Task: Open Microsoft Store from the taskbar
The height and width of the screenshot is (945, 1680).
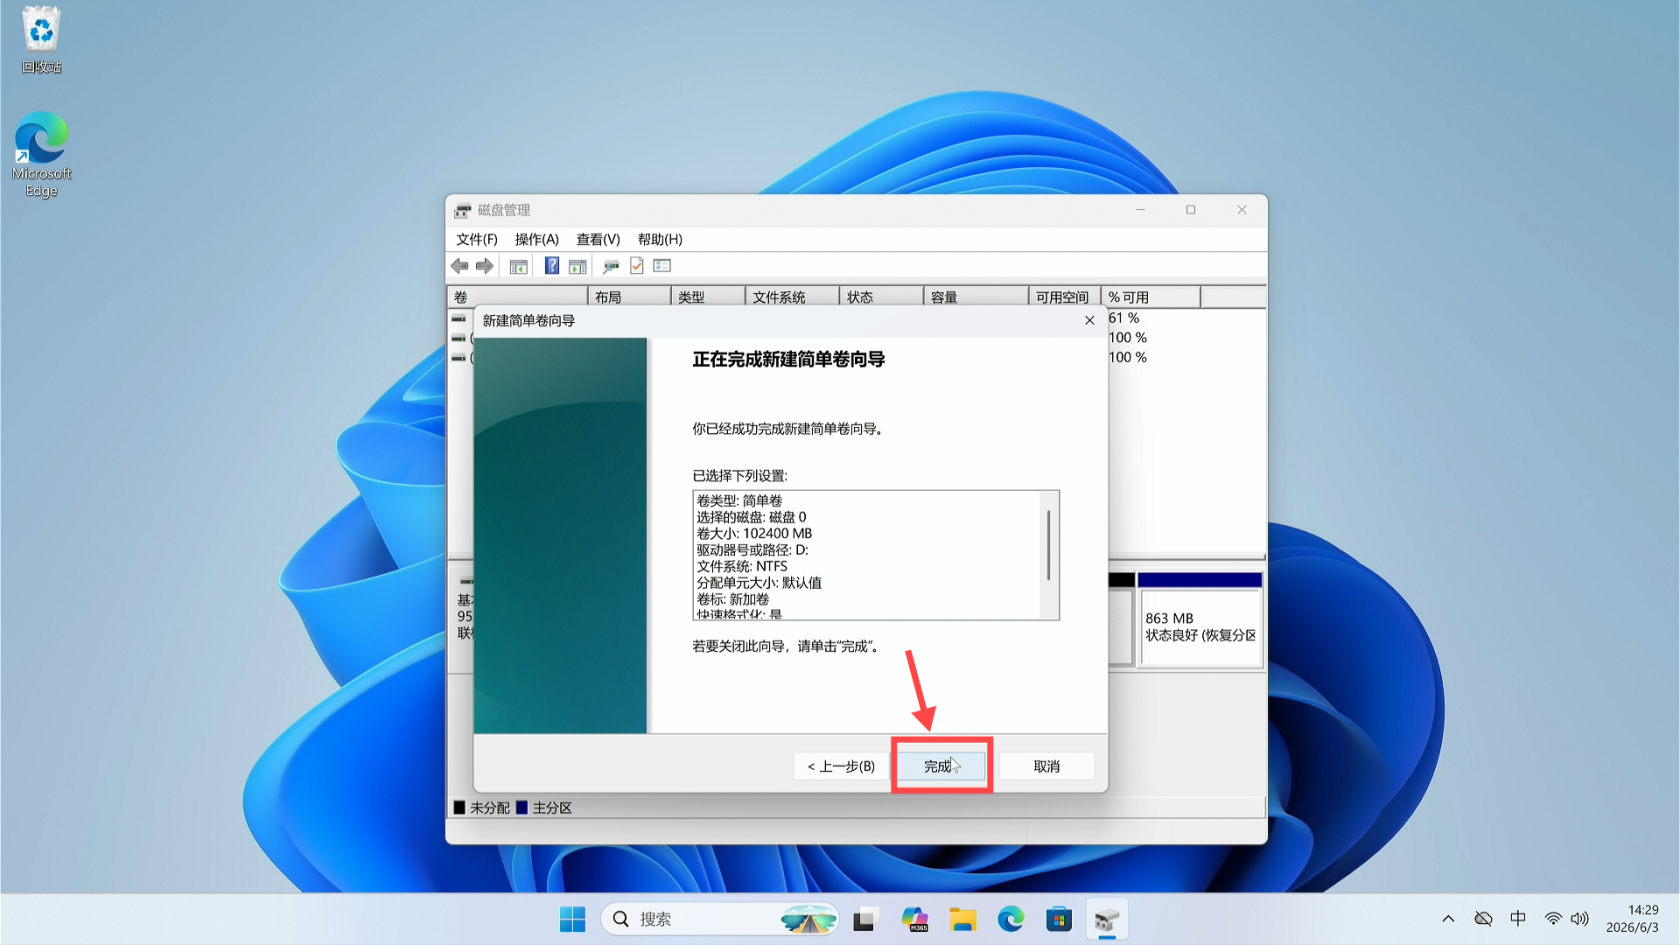Action: coord(1059,919)
